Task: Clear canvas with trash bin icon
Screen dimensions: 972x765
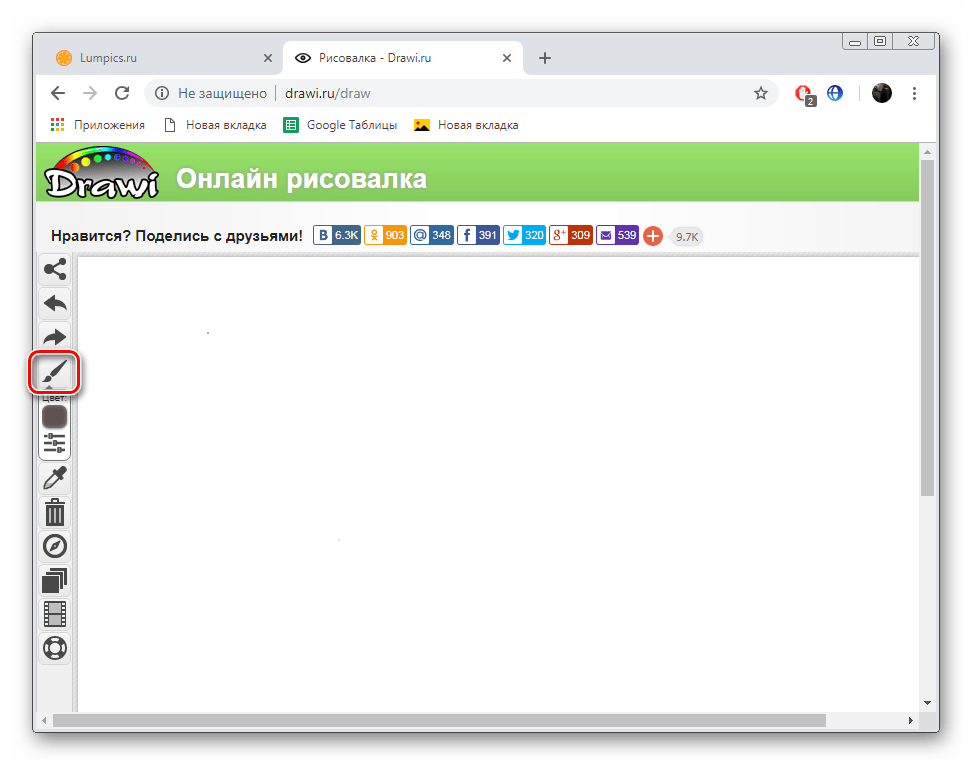Action: 54,513
